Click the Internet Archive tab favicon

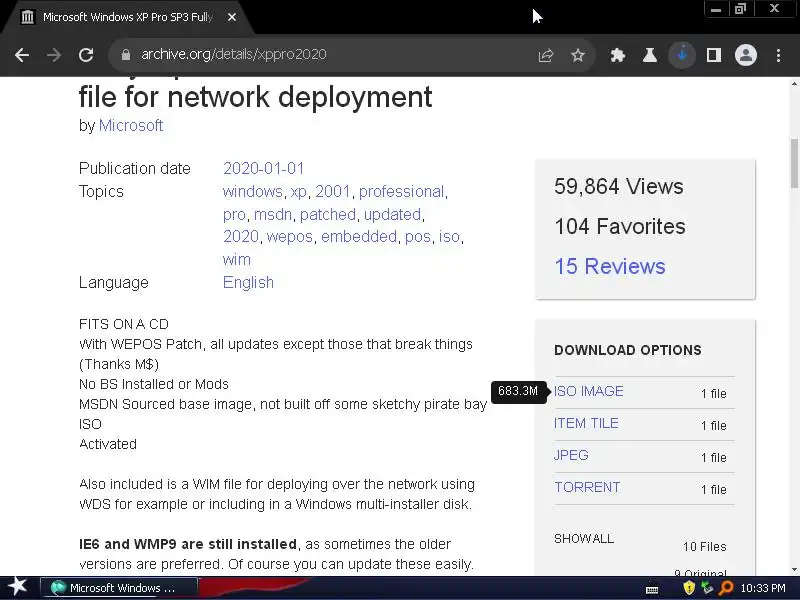(x=28, y=17)
